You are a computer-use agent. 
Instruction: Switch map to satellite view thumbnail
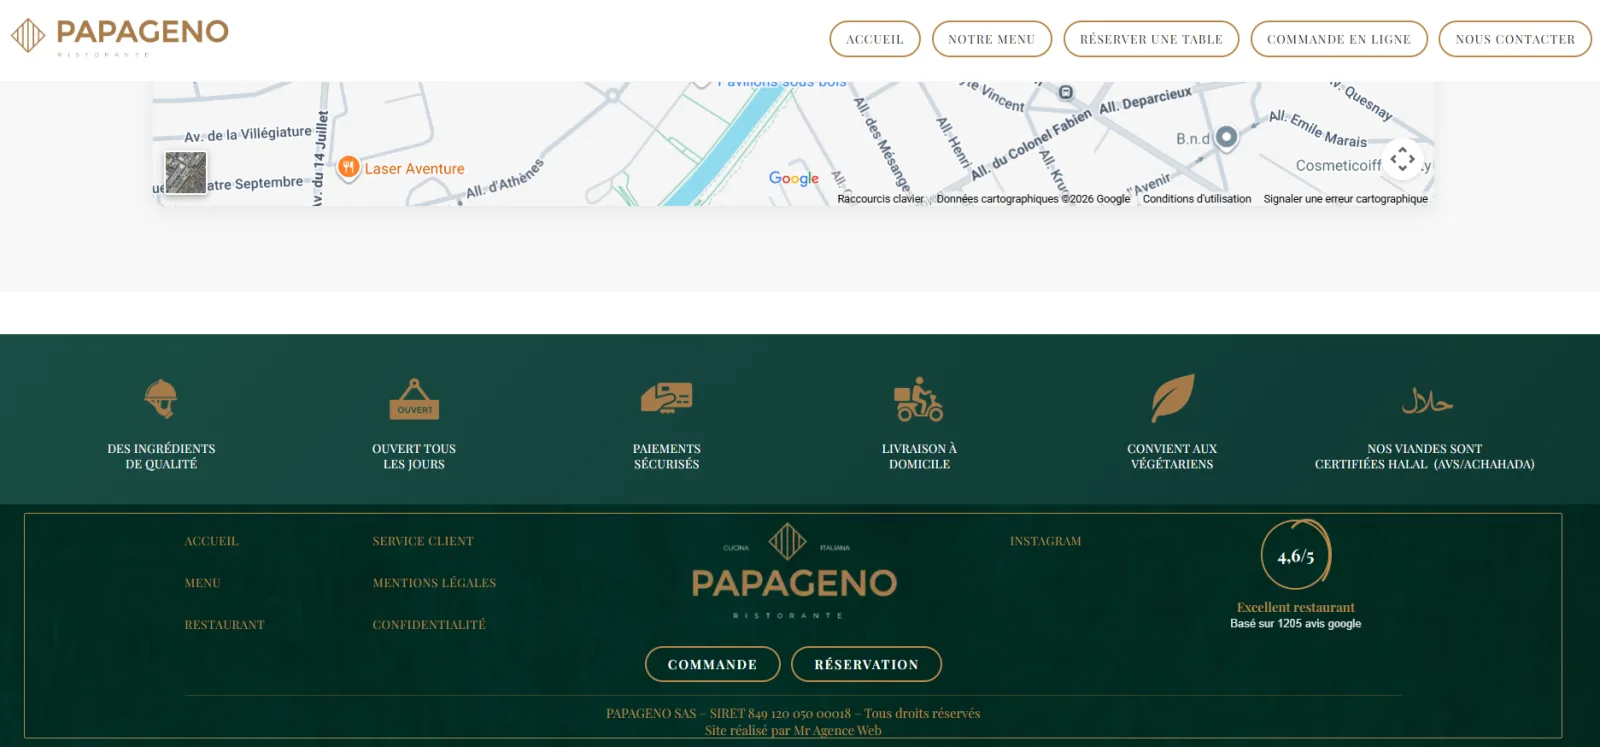(x=186, y=172)
